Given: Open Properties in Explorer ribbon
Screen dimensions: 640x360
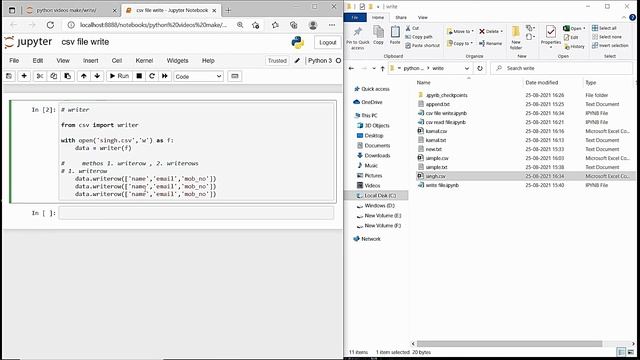Looking at the screenshot, I should (x=551, y=37).
